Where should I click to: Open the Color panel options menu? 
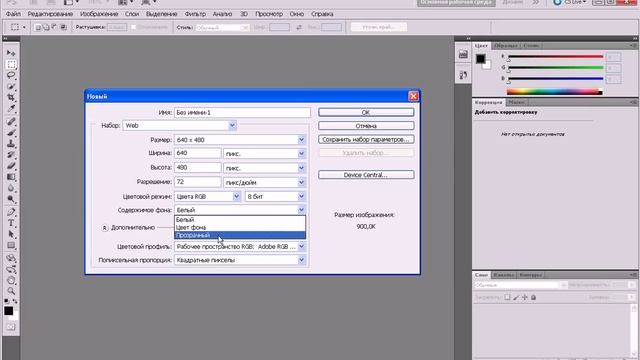click(633, 46)
